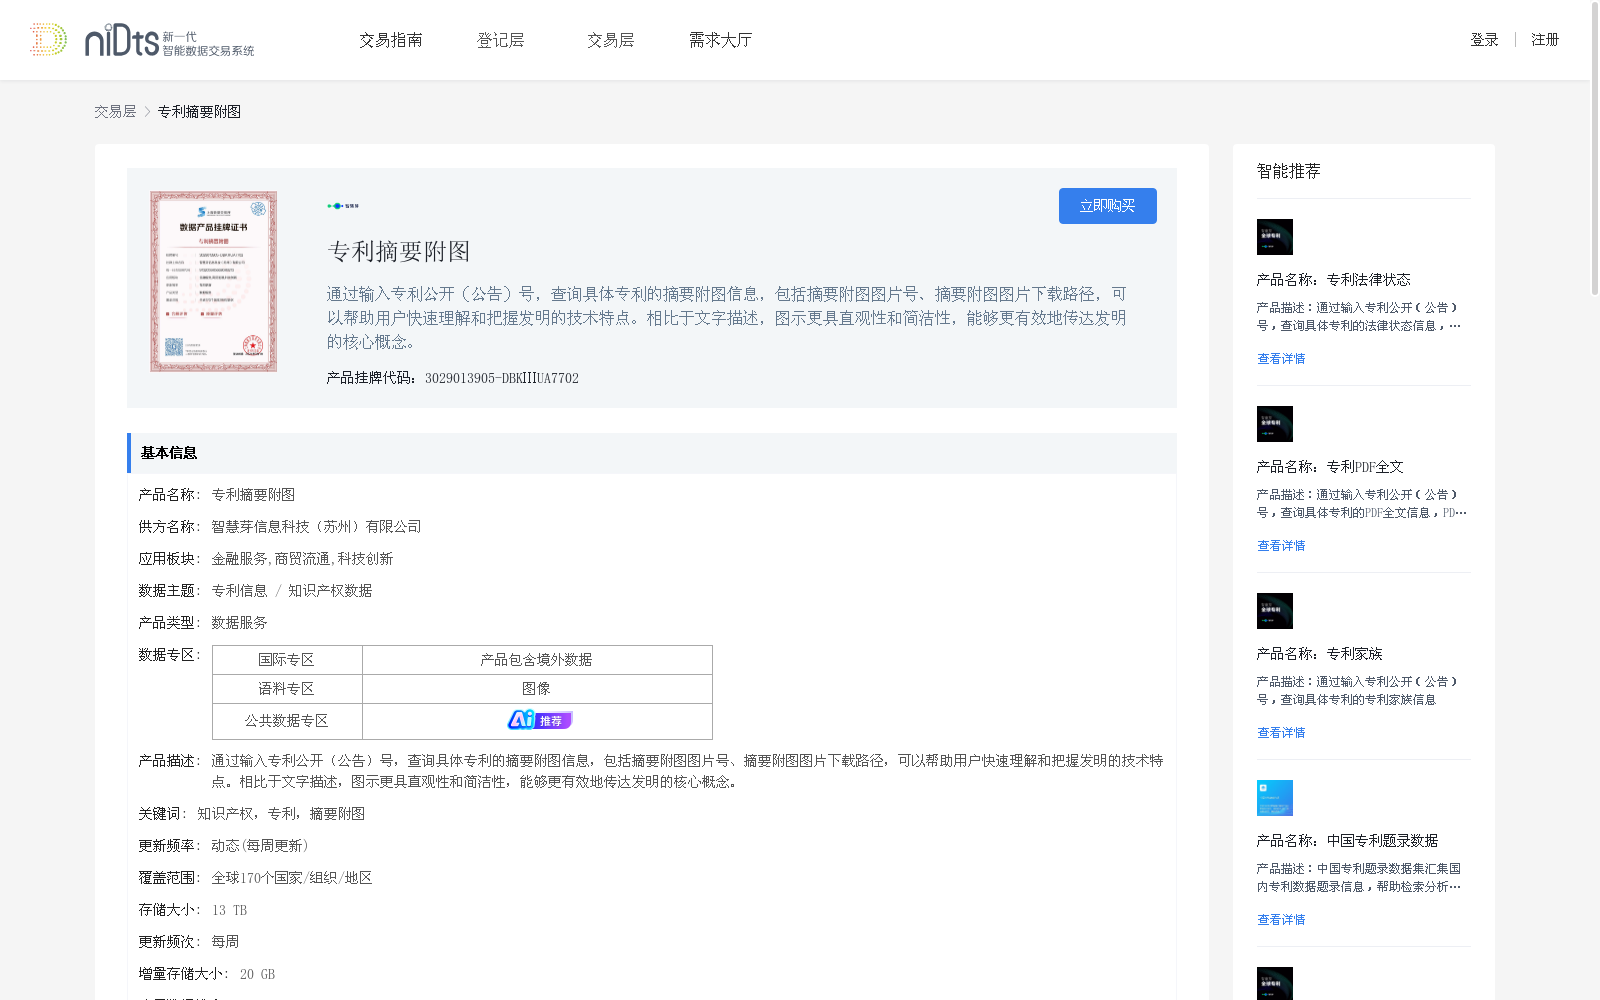This screenshot has width=1600, height=1000.
Task: Click the 全球170个国家/组织/地区 coverage value
Action: coord(292,878)
